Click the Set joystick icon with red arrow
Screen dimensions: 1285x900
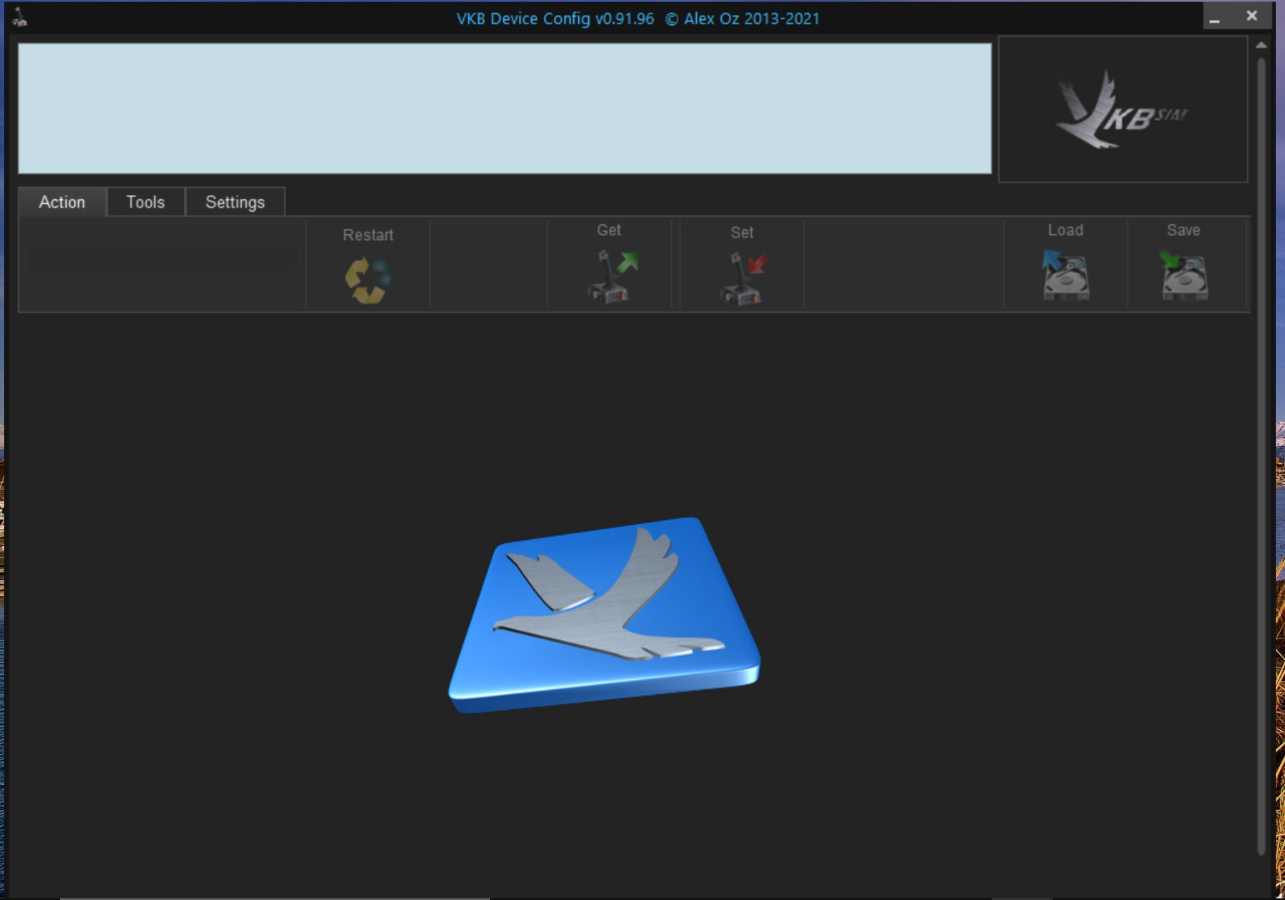click(742, 278)
